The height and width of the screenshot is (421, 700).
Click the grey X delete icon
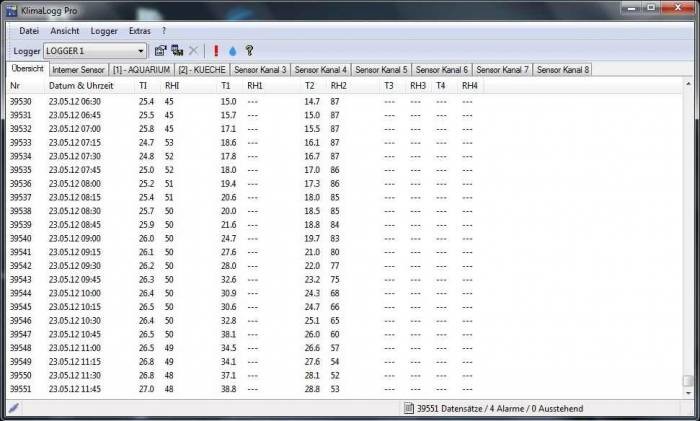pos(194,50)
